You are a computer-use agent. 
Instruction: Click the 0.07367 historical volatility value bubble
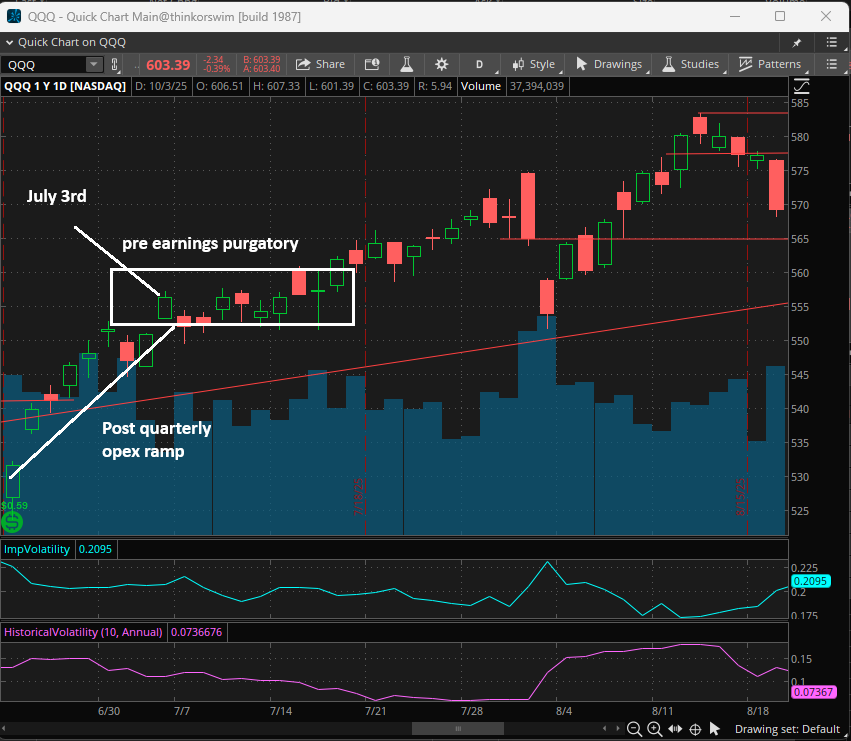click(813, 692)
